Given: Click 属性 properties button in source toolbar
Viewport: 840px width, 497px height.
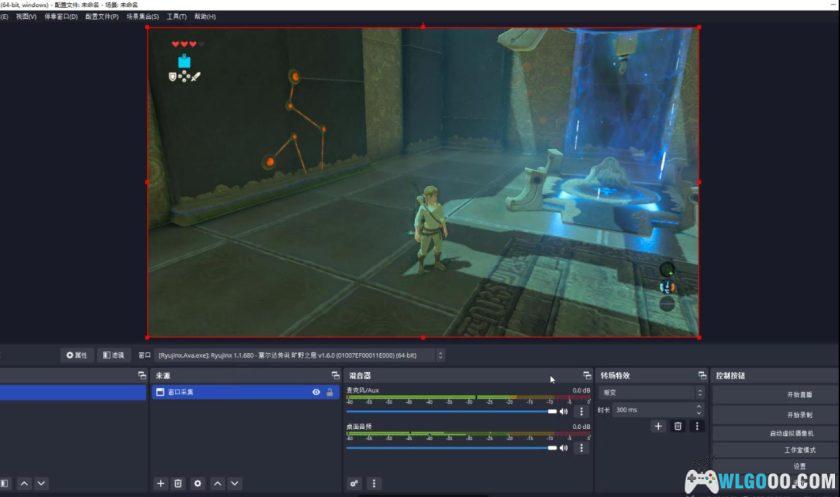Looking at the screenshot, I should pos(77,355).
